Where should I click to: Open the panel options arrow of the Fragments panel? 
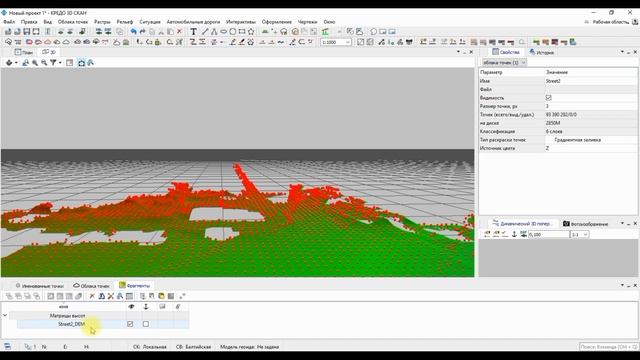coord(622,285)
